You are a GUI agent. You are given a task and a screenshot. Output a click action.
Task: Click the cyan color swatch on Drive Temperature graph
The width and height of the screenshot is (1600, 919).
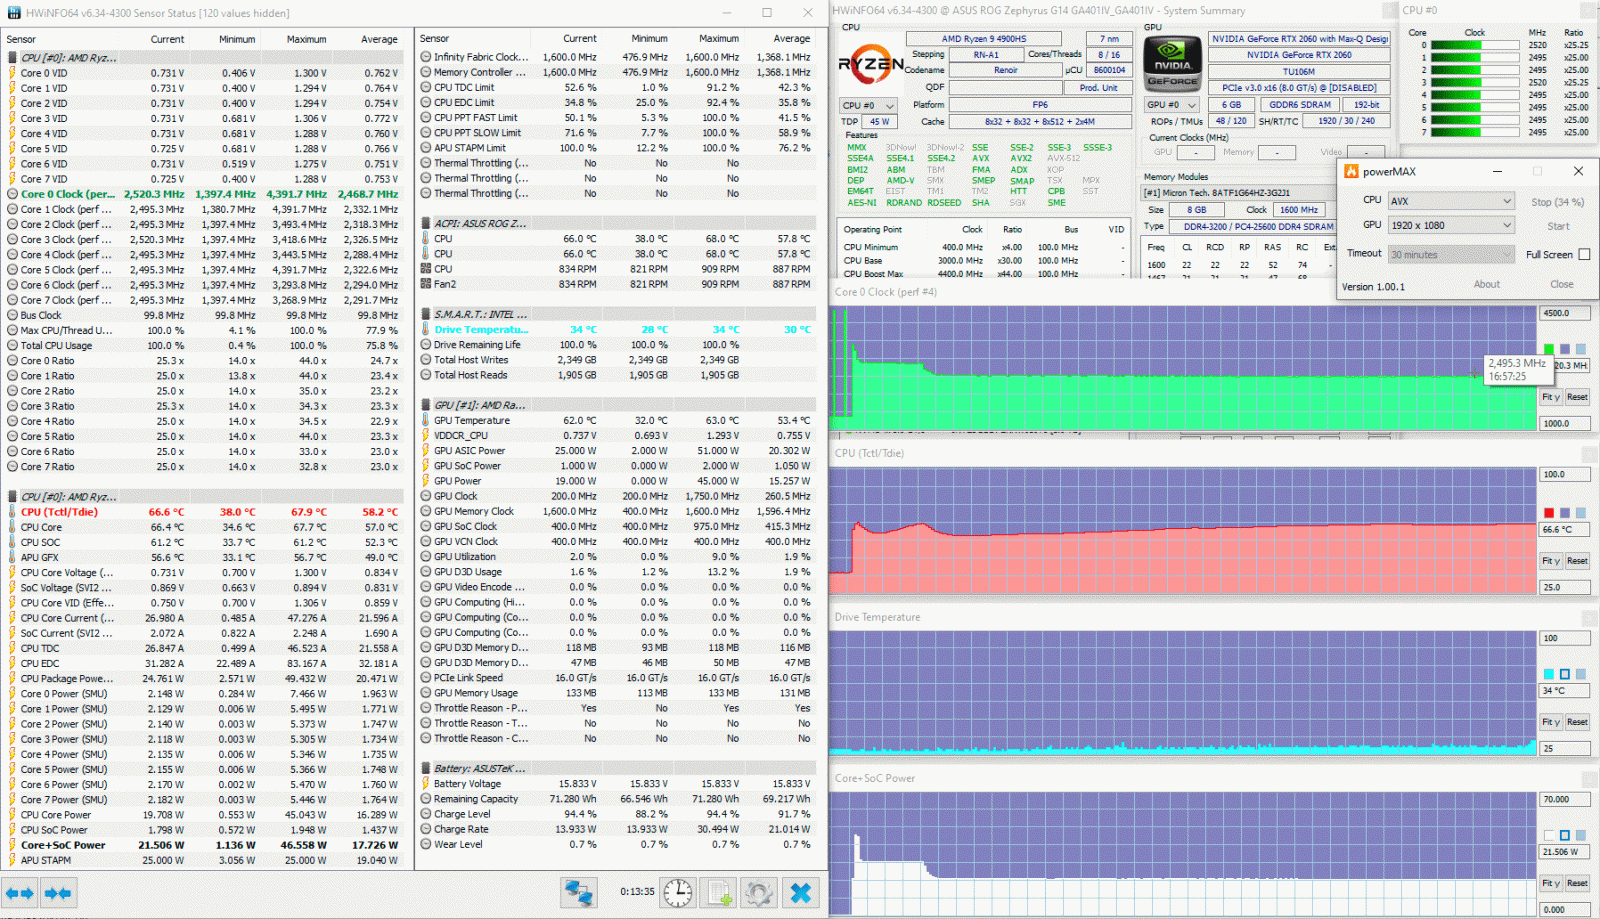coord(1549,674)
